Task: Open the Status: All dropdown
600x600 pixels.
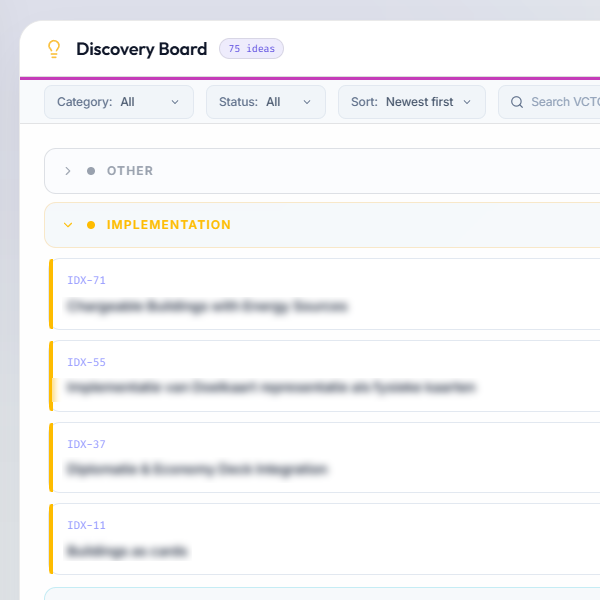Action: point(266,102)
